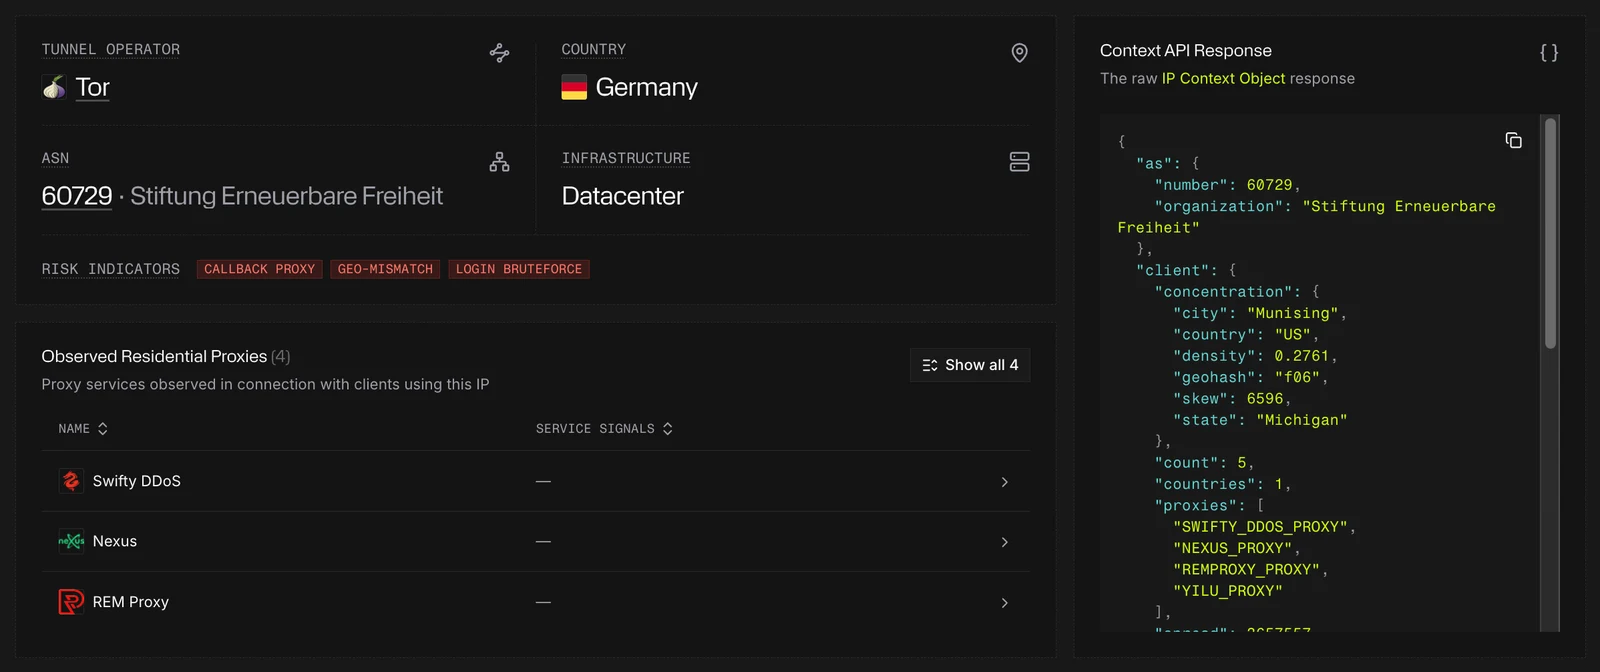
Task: Sort proxies by Service Signals column
Action: [x=604, y=428]
